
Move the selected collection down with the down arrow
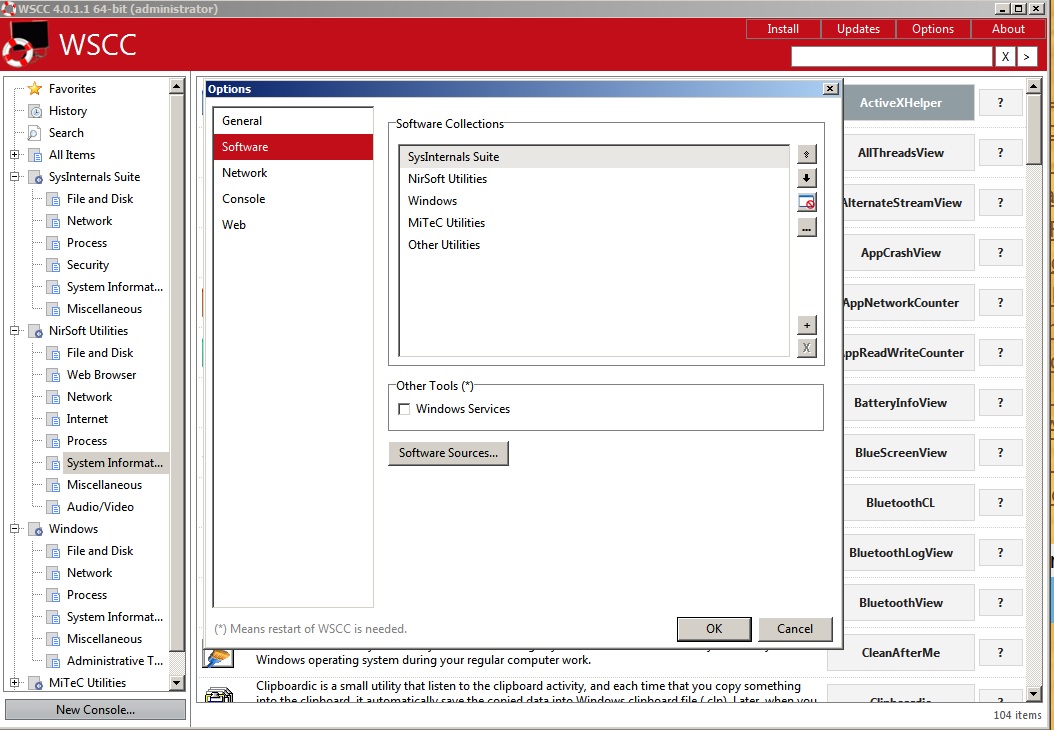[x=807, y=178]
